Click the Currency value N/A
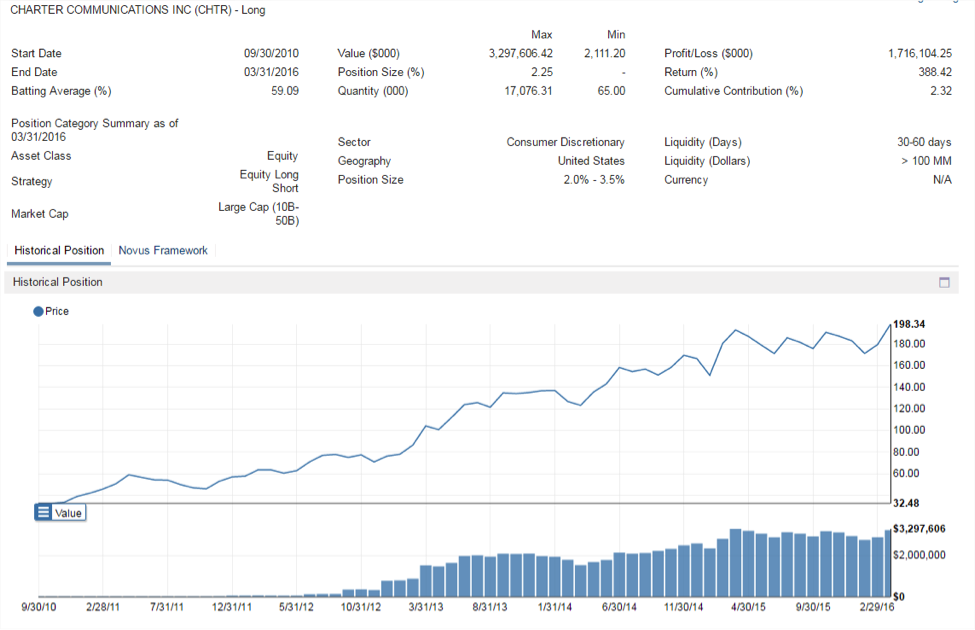Image resolution: width=975 pixels, height=630 pixels. pos(942,180)
